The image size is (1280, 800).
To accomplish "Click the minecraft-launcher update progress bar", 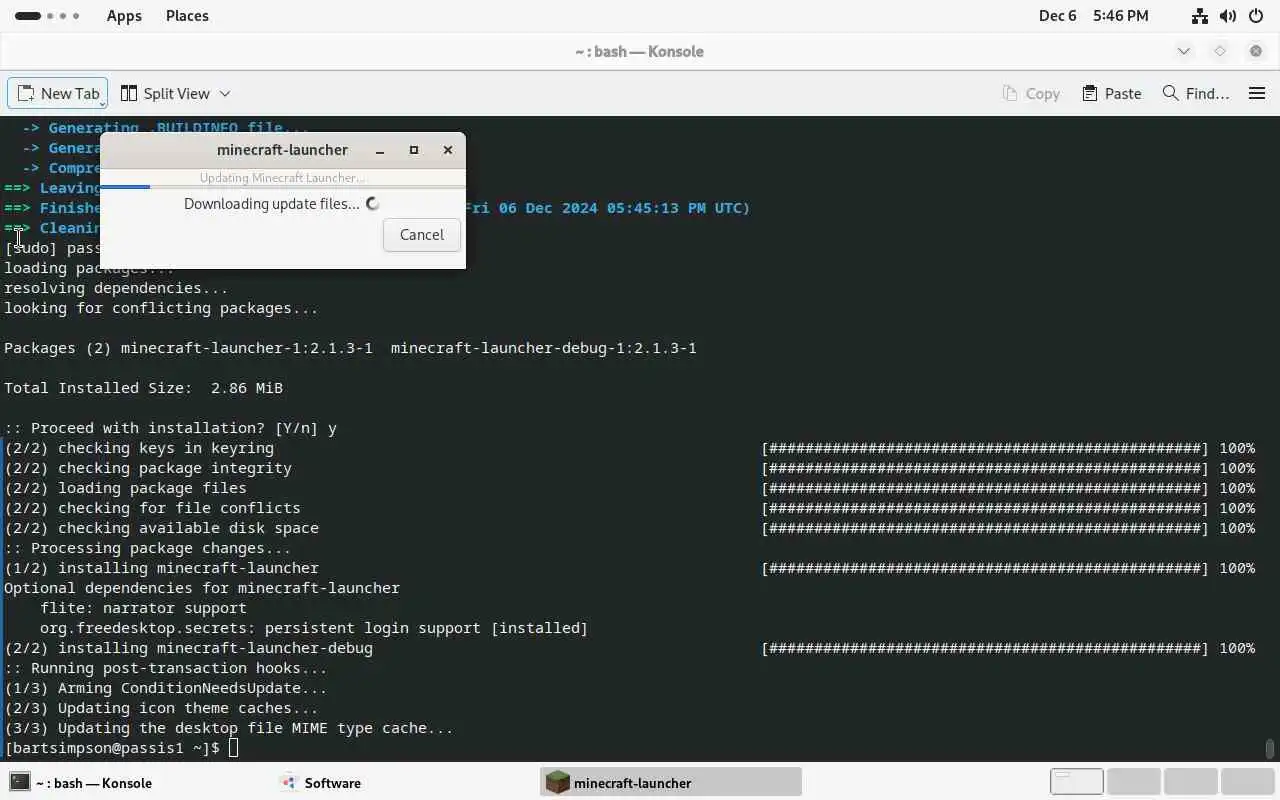I will 283,186.
